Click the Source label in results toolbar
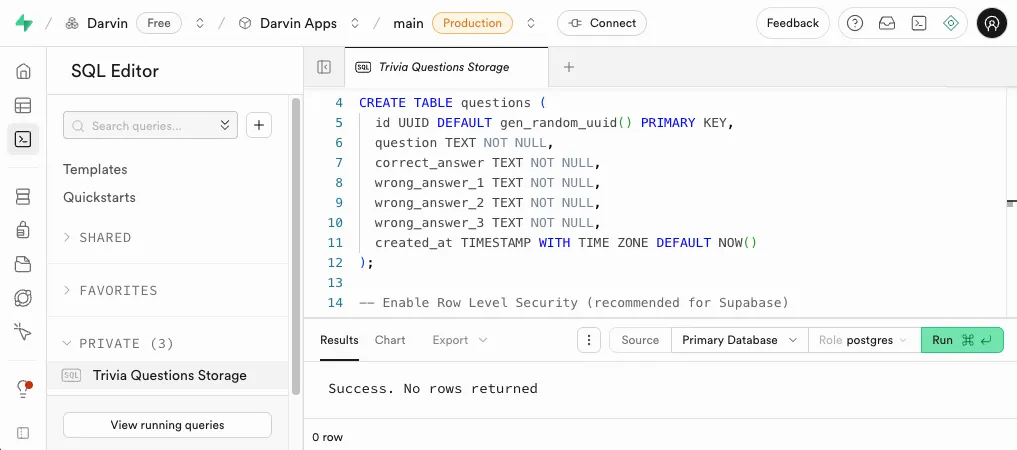1017x450 pixels. click(x=640, y=340)
